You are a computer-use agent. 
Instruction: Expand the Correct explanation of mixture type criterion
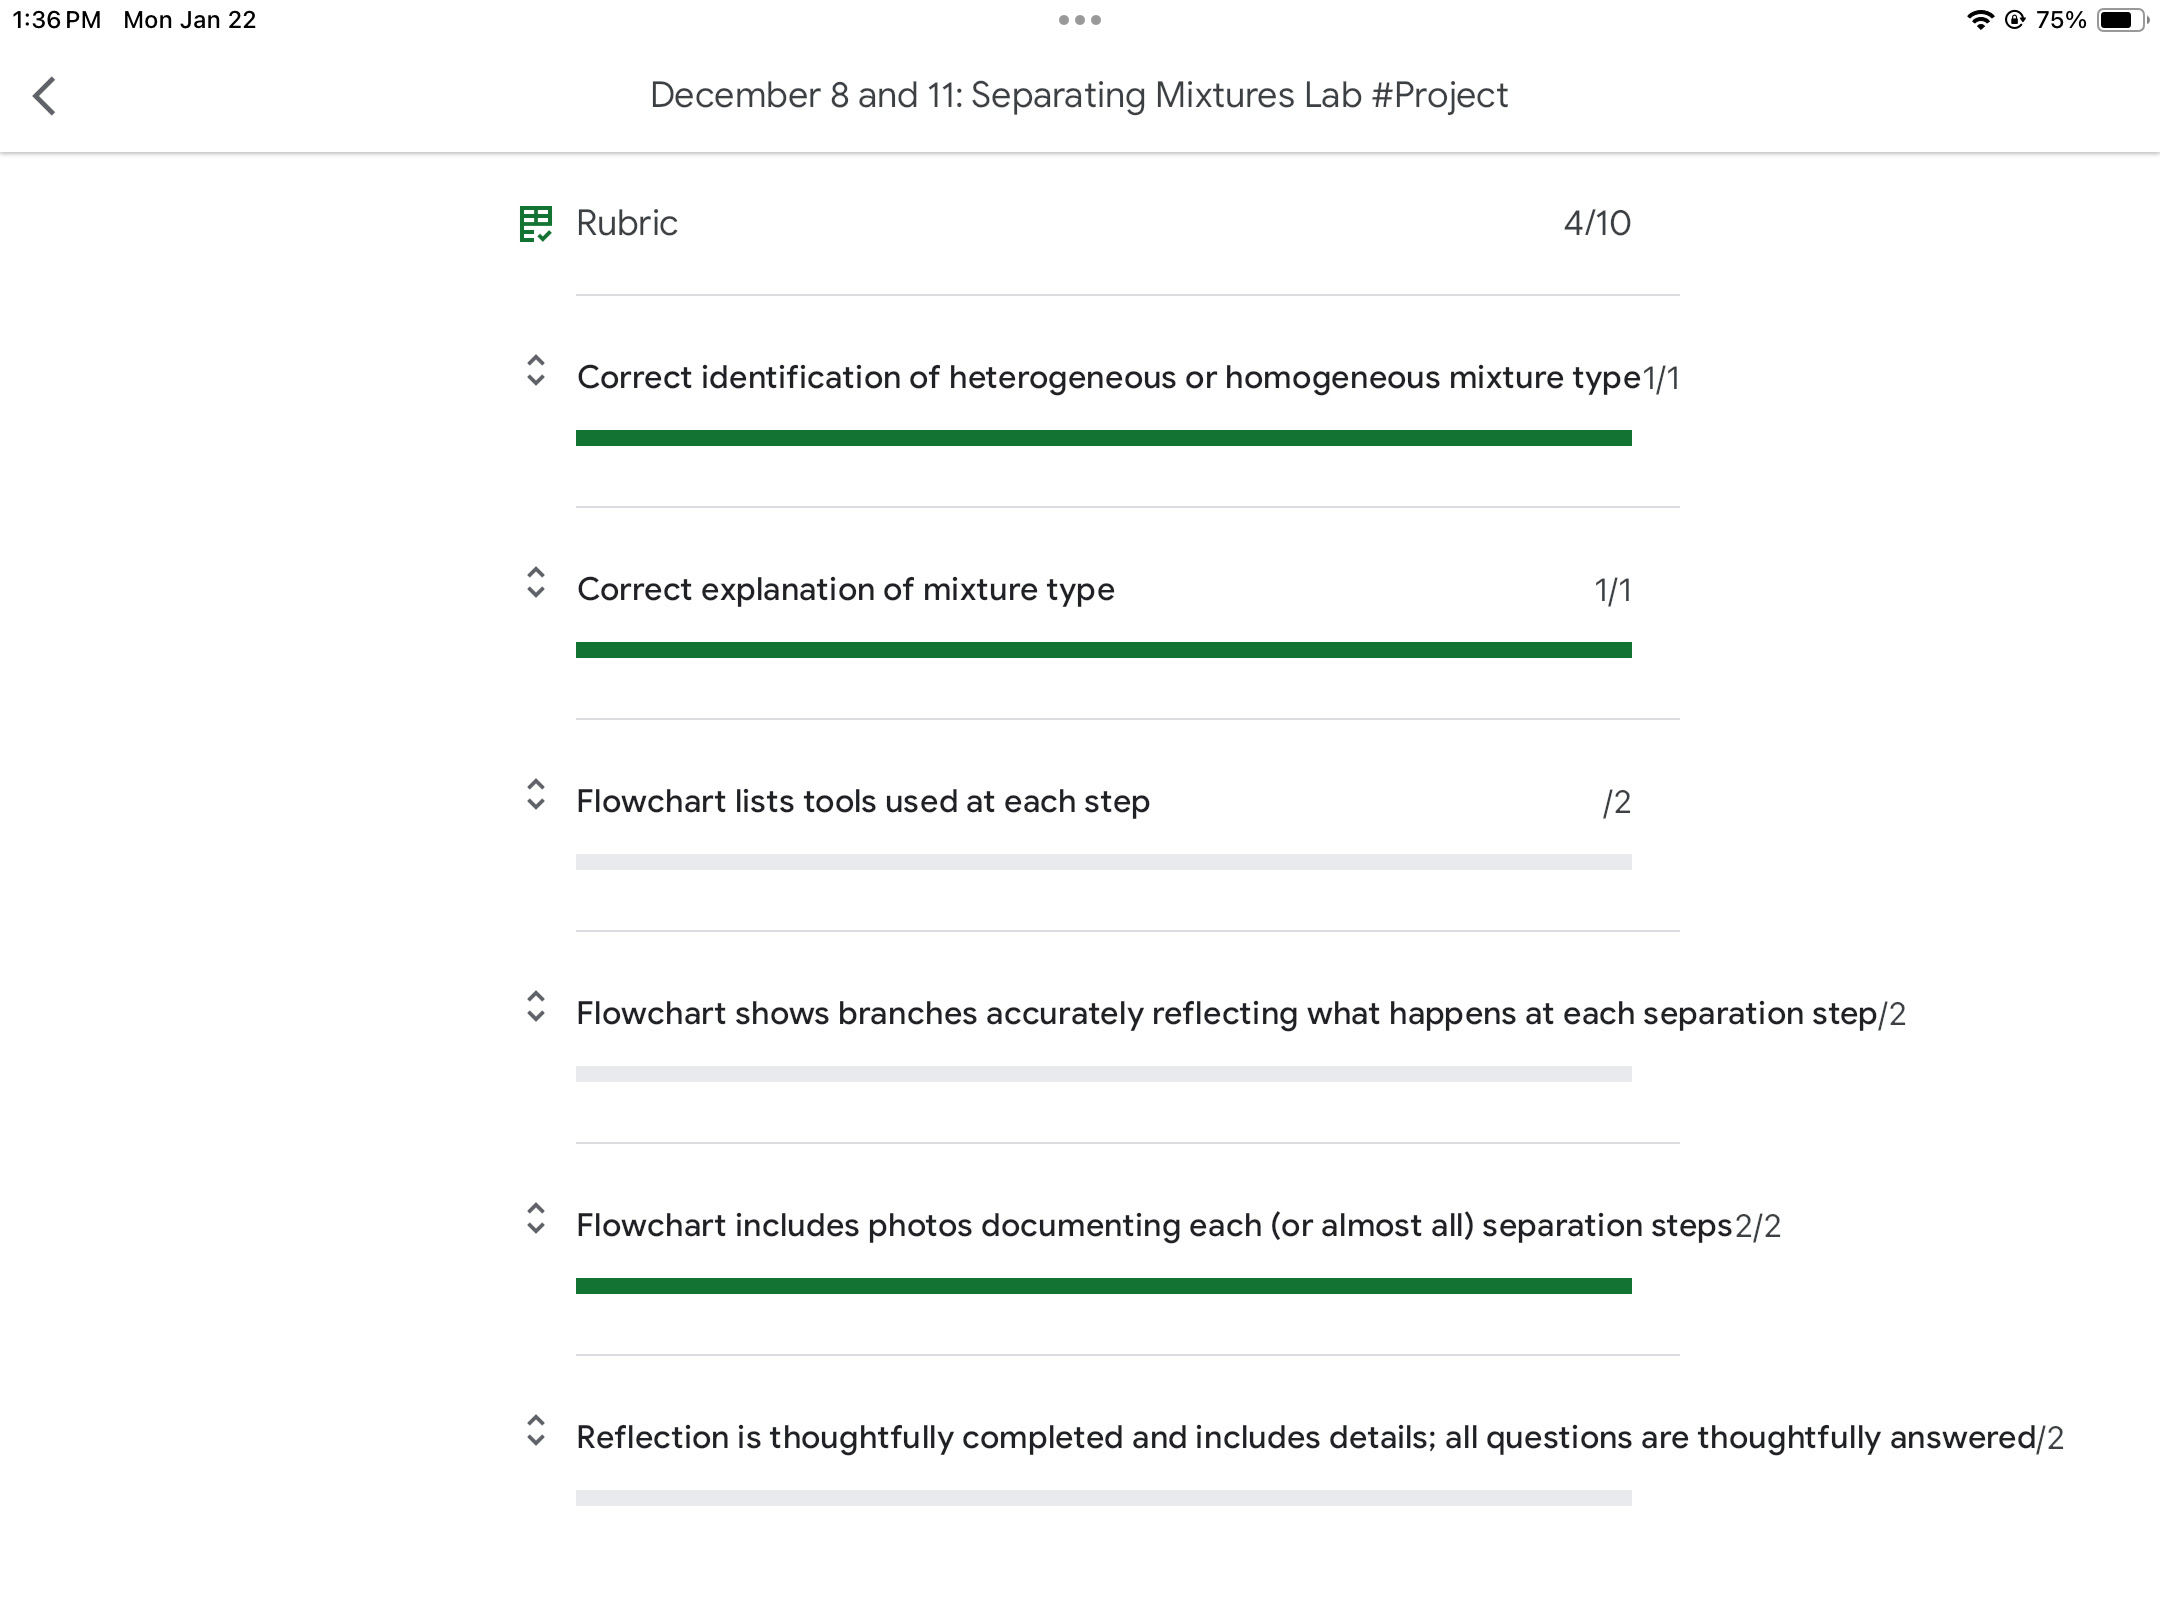pos(536,583)
